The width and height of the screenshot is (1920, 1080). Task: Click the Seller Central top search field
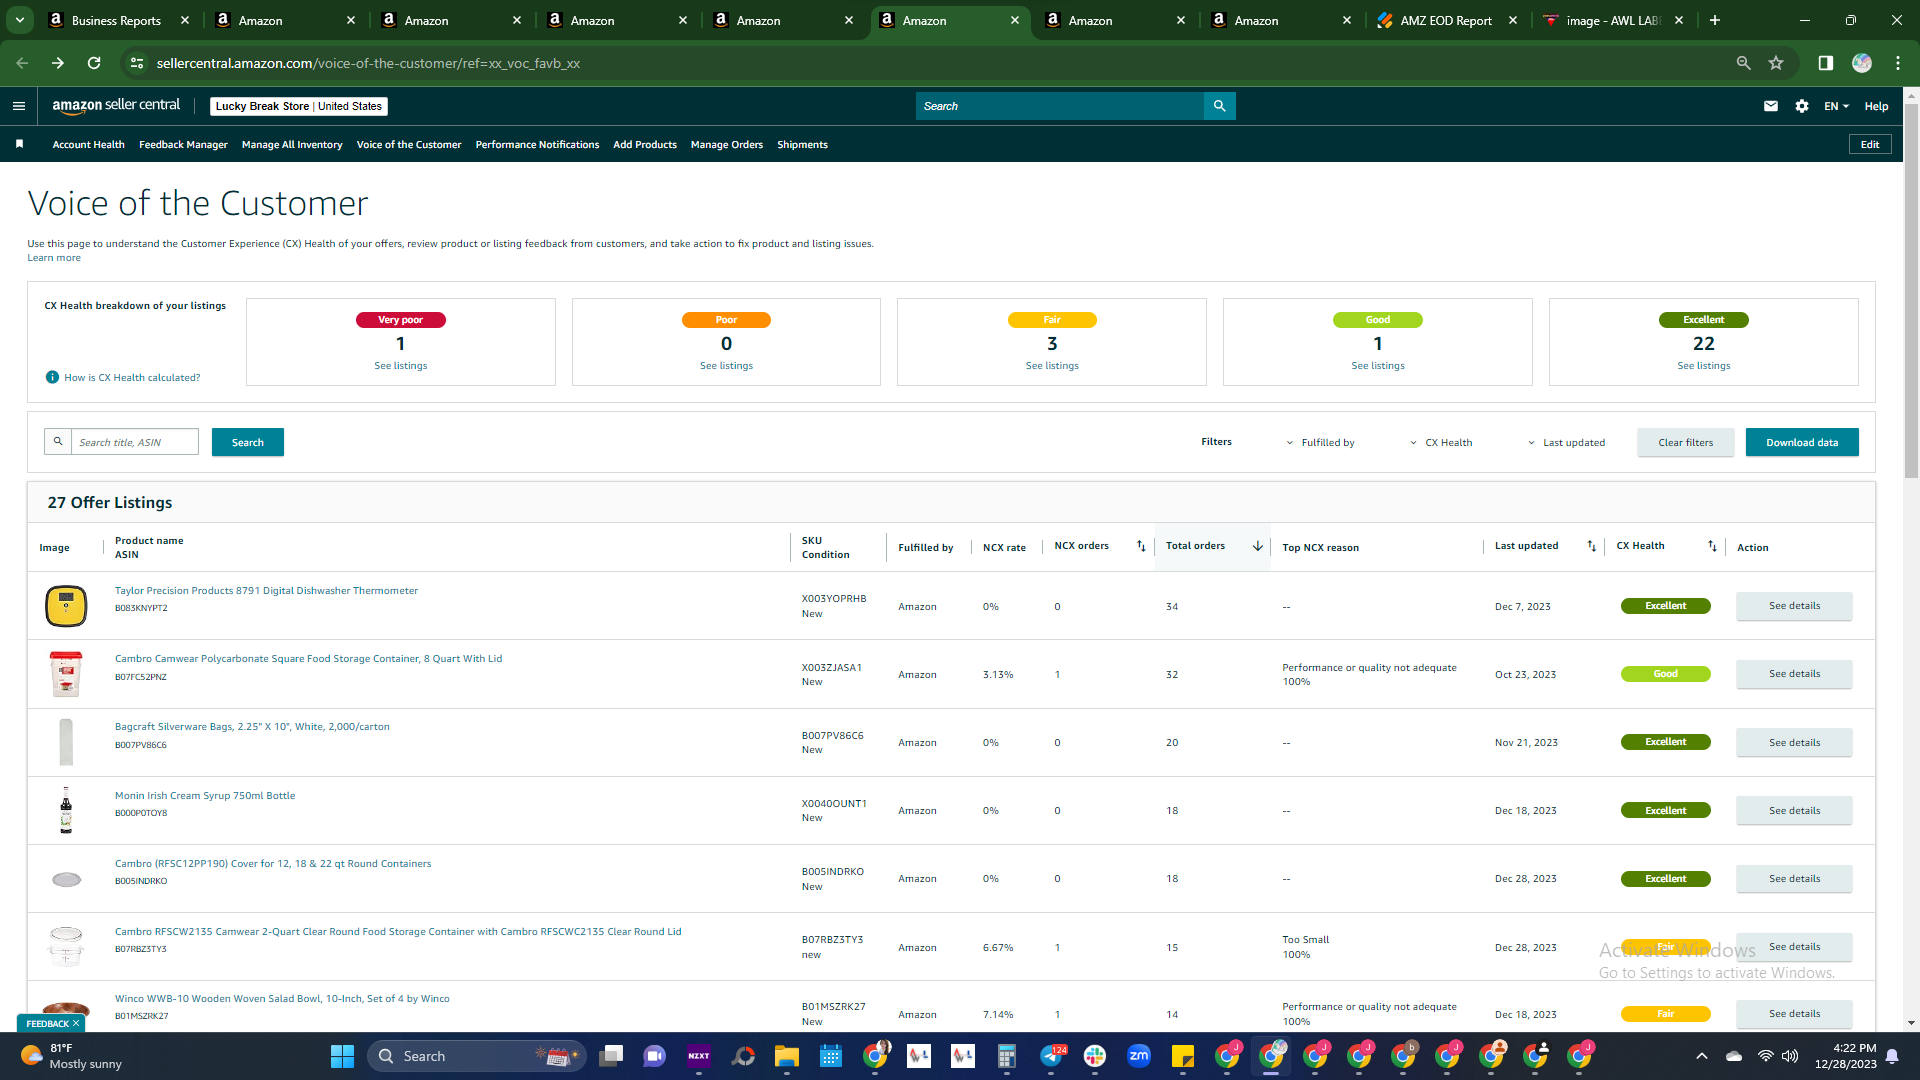click(x=1060, y=106)
